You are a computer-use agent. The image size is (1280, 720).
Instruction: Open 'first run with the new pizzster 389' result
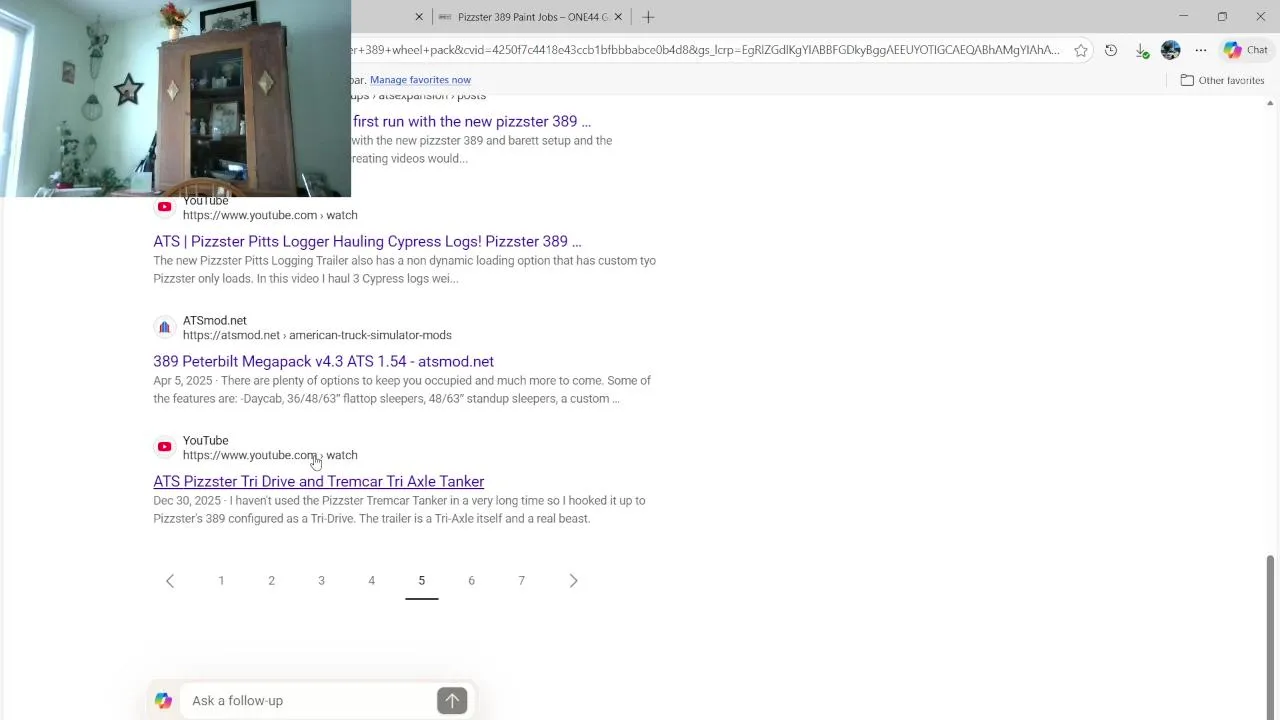472,121
